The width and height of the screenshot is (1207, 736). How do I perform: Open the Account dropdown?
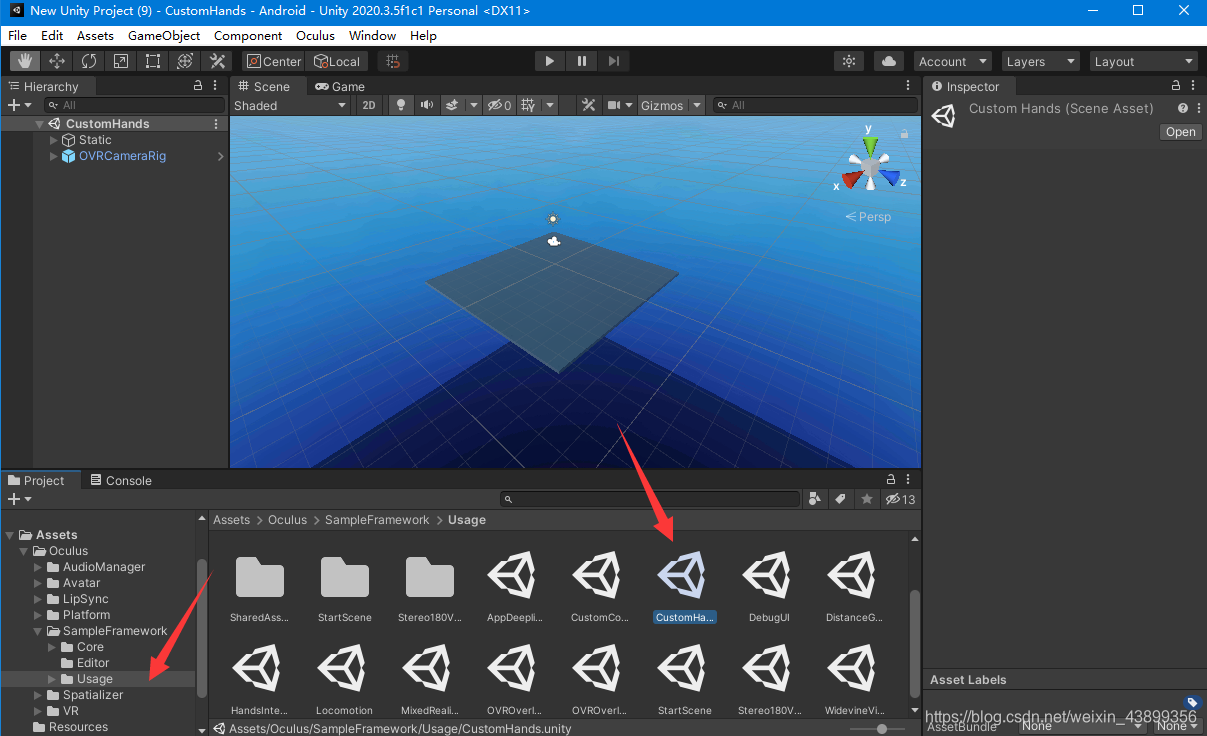[952, 61]
